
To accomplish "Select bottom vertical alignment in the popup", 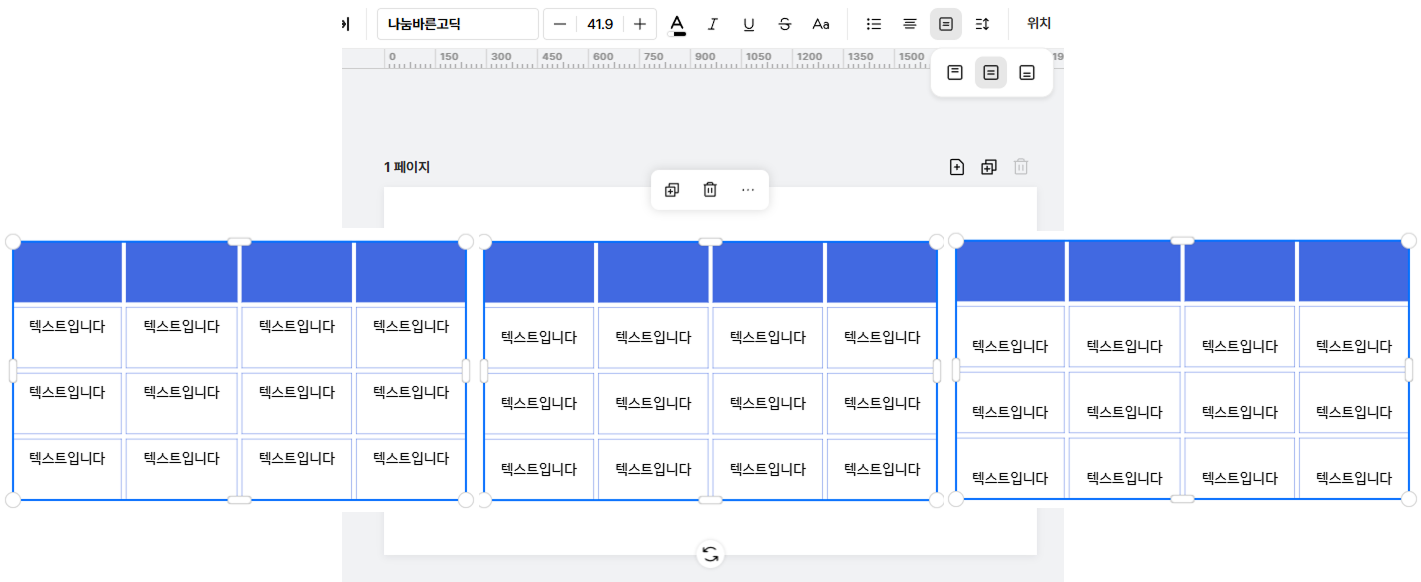I will coord(1027,73).
